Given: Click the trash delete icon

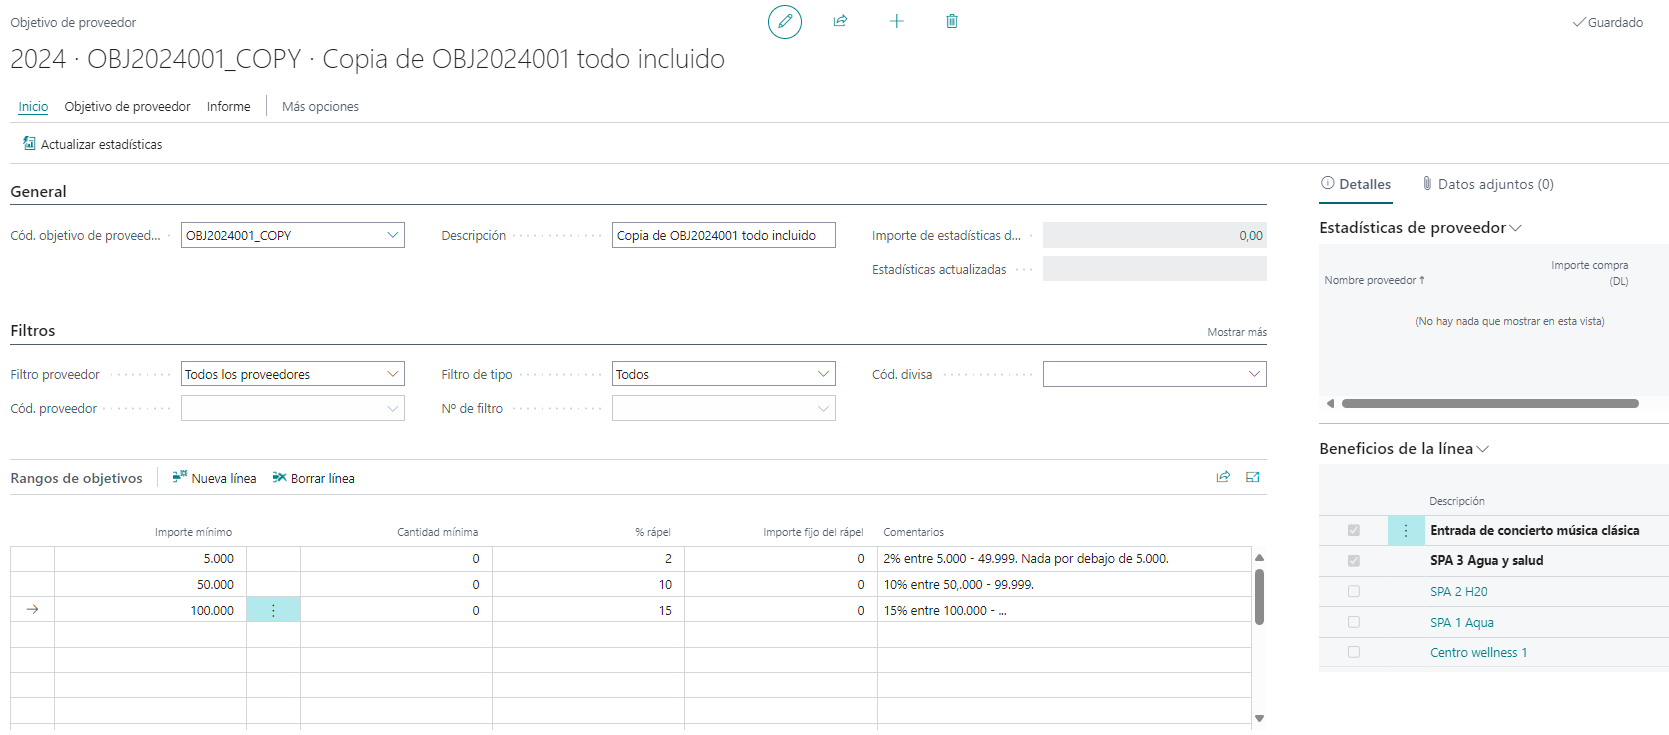Looking at the screenshot, I should pyautogui.click(x=952, y=21).
